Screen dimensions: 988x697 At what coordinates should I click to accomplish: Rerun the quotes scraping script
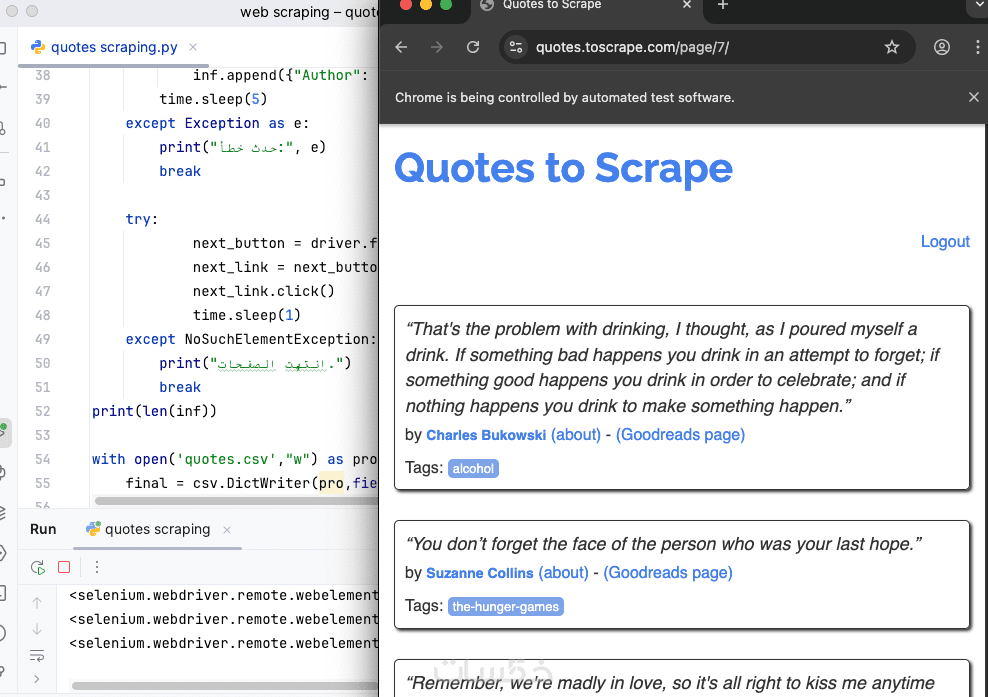[x=37, y=567]
